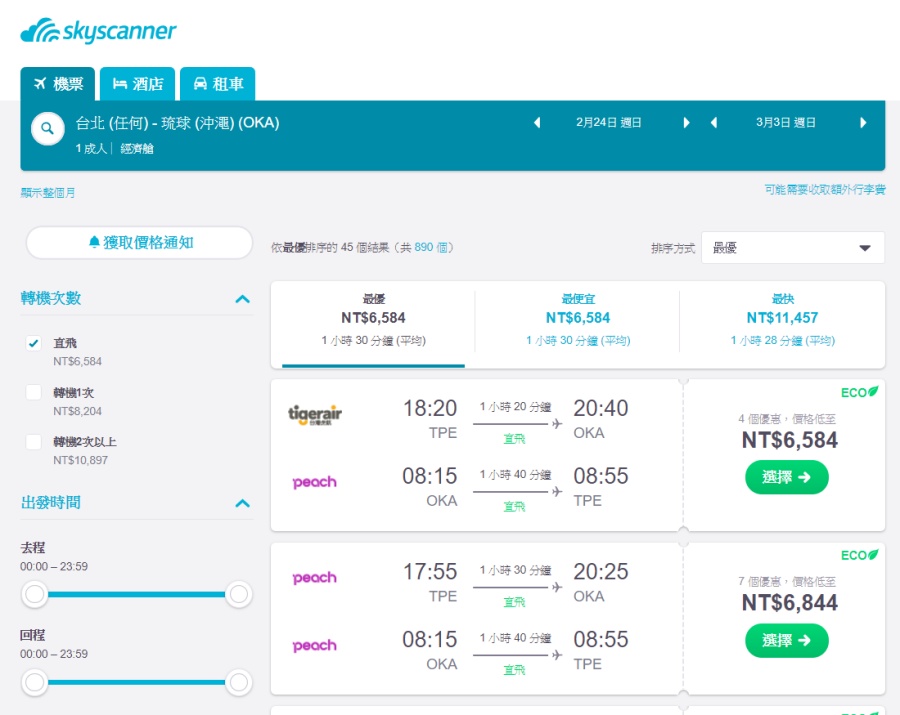Click the 2月24日 週日 departure date
Screen dimensions: 900x715
(x=608, y=122)
